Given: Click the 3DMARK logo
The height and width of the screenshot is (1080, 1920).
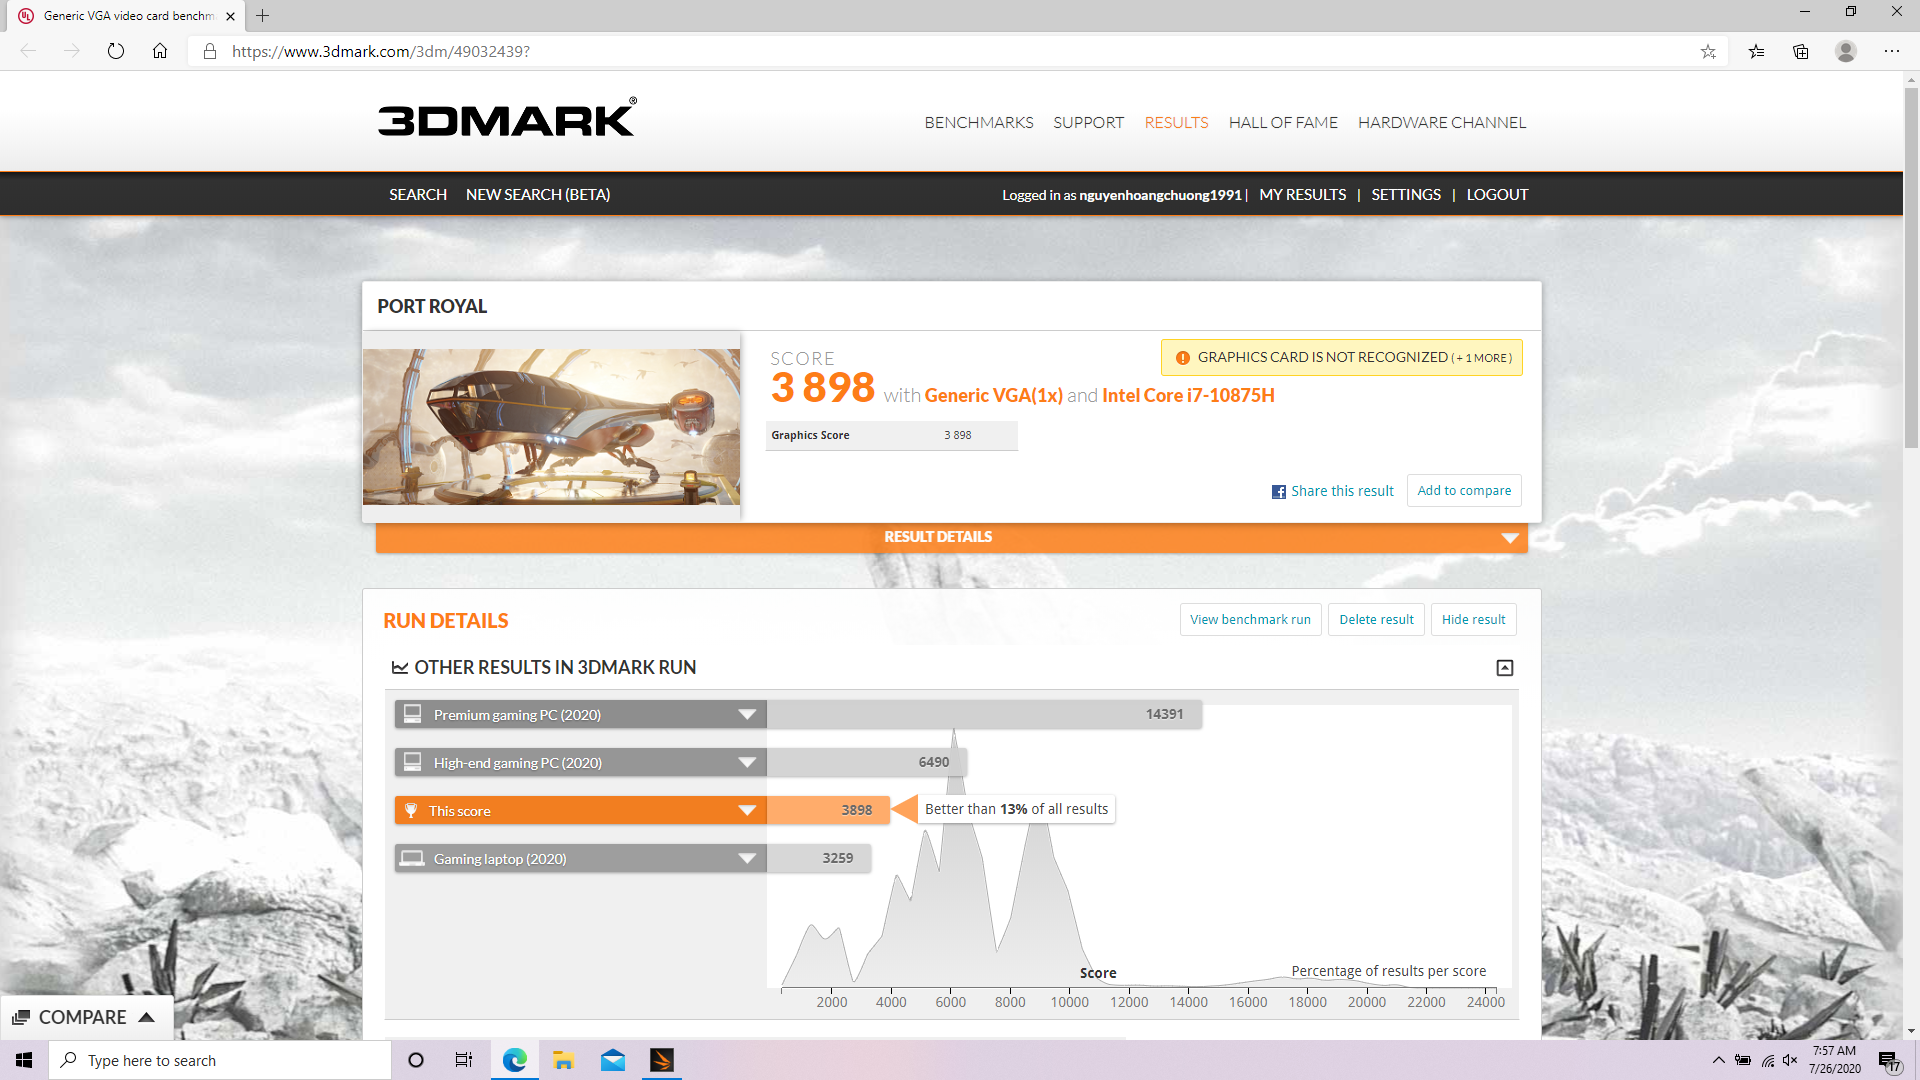Looking at the screenshot, I should point(507,118).
